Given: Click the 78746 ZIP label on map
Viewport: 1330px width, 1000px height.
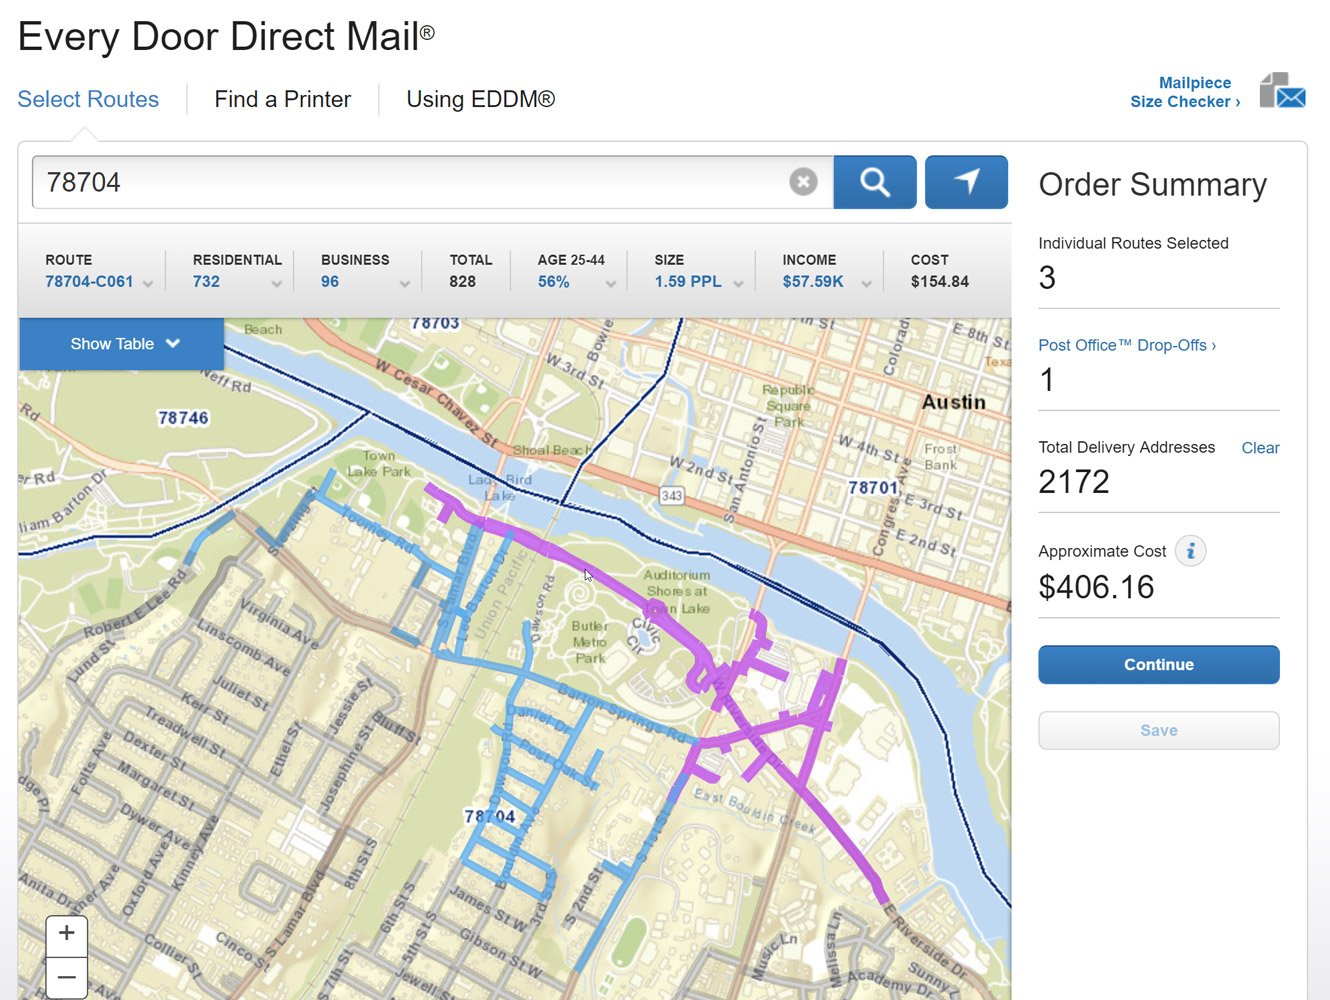Looking at the screenshot, I should pos(183,418).
